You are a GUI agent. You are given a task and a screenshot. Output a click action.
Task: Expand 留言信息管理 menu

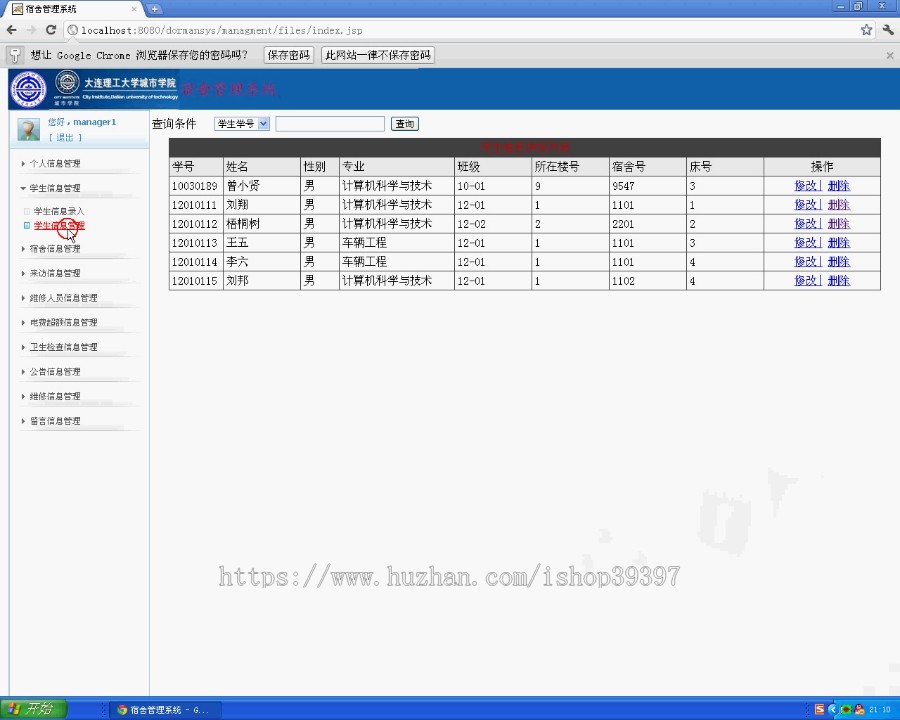tap(55, 421)
